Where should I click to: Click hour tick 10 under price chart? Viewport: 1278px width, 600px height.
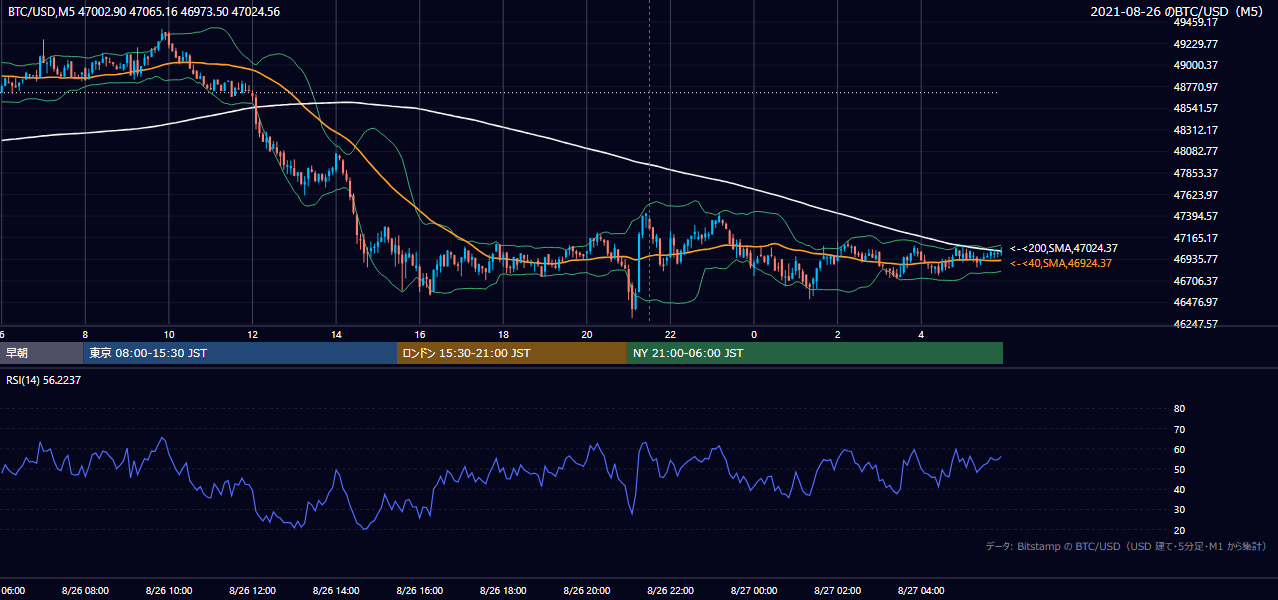pyautogui.click(x=168, y=335)
